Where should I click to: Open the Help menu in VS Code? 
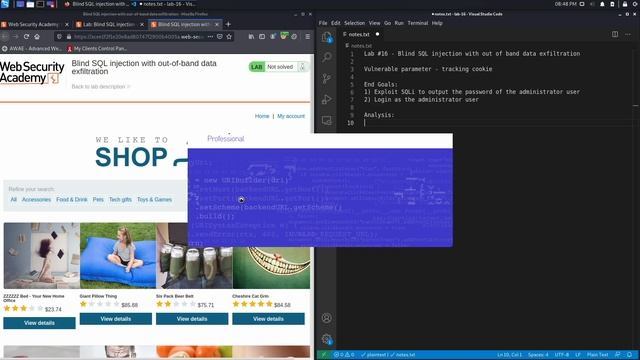(437, 23)
